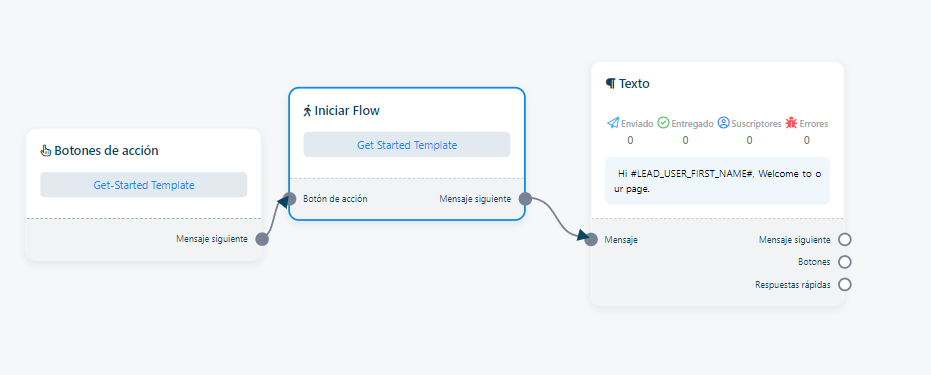The width and height of the screenshot is (931, 375).
Task: Click the arrowhead entering Botón de acción
Action: pyautogui.click(x=283, y=201)
